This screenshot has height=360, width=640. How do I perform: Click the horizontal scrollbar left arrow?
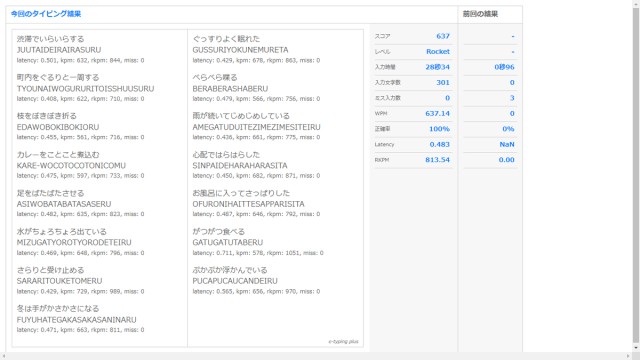click(4, 356)
